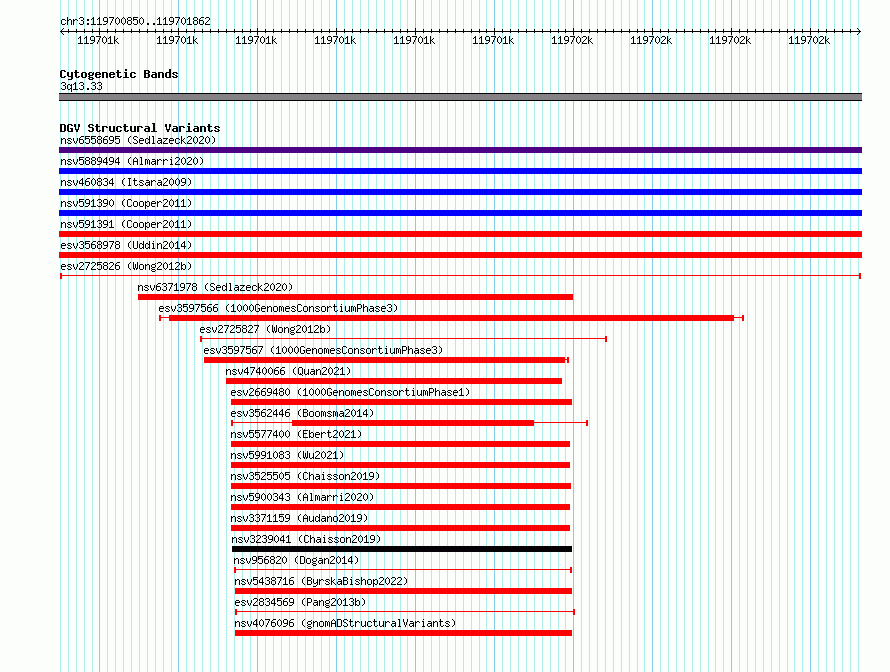Click the red bar under nsv5577400
This screenshot has width=890, height=672.
click(x=400, y=444)
